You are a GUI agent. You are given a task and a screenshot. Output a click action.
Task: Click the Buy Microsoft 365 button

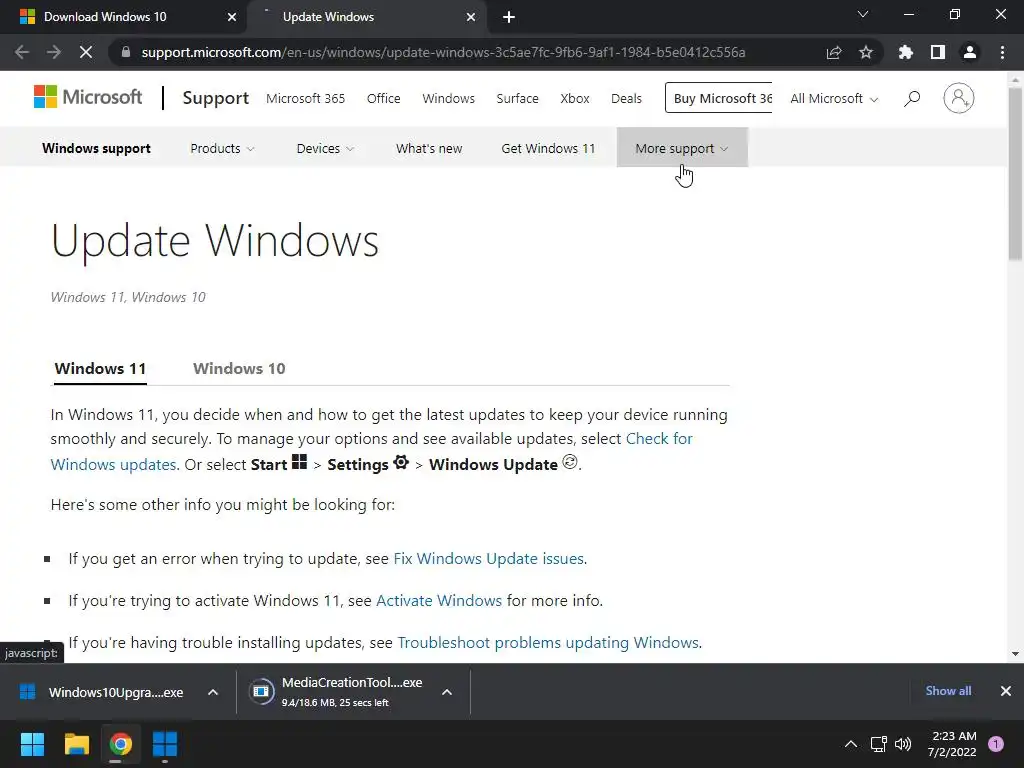718,98
